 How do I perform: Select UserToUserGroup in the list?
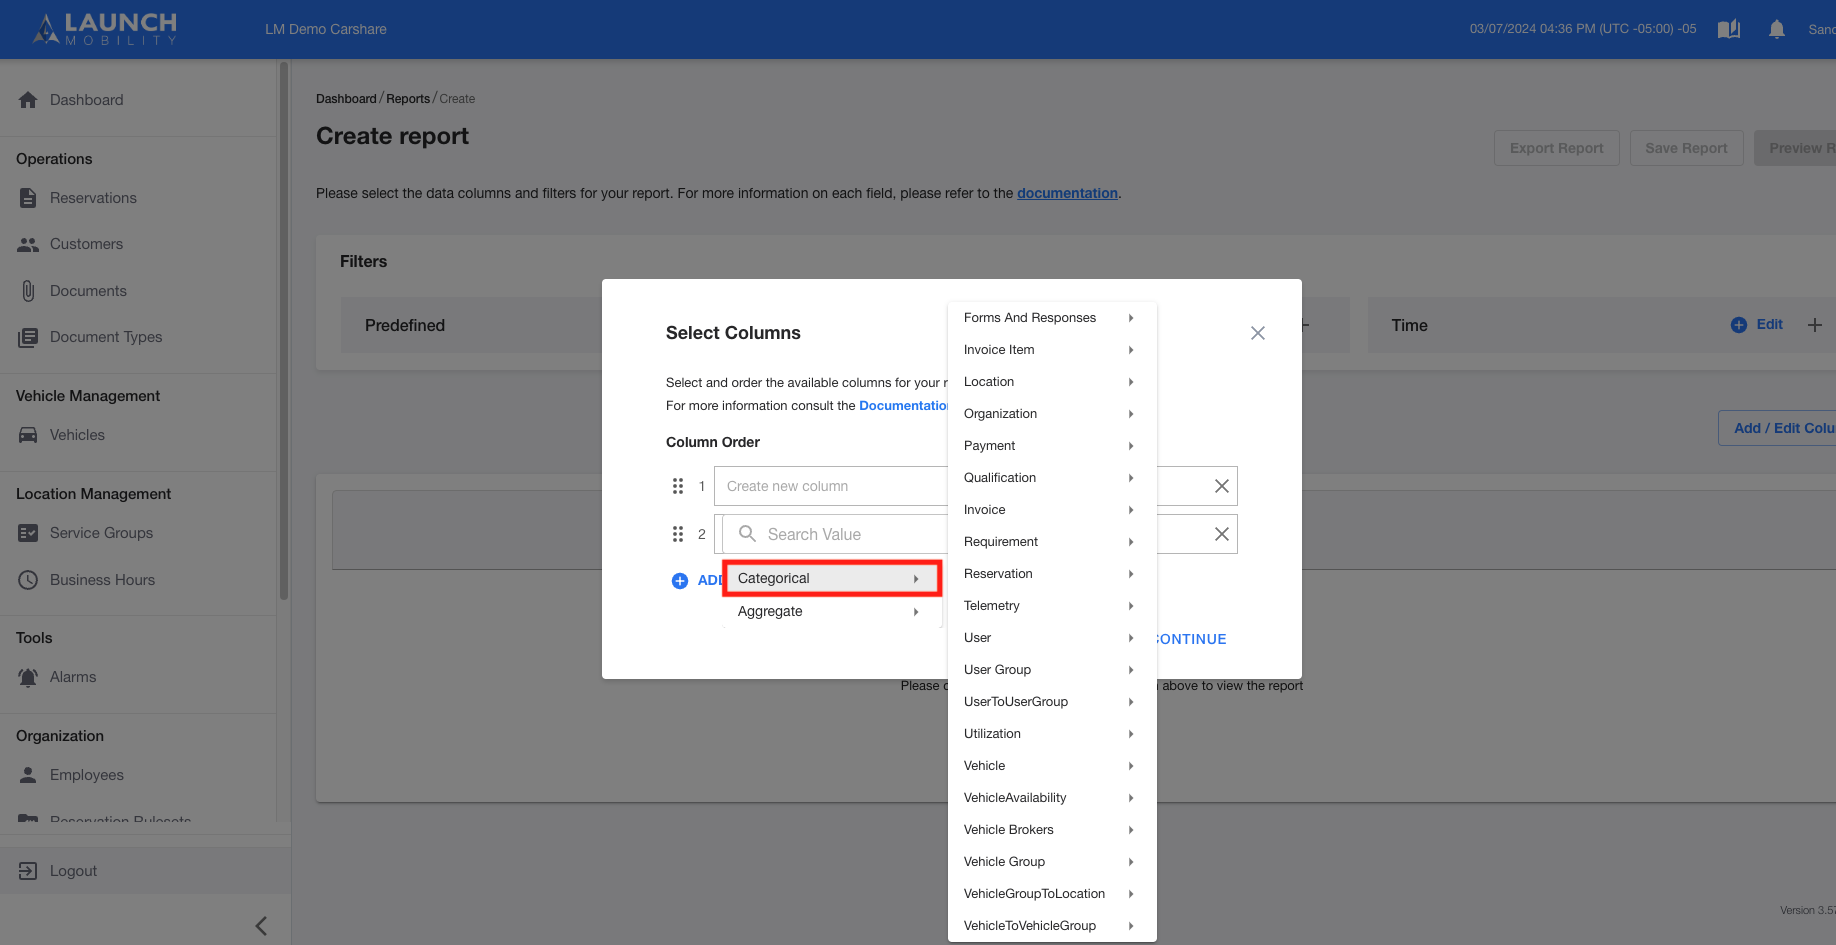pos(1052,702)
